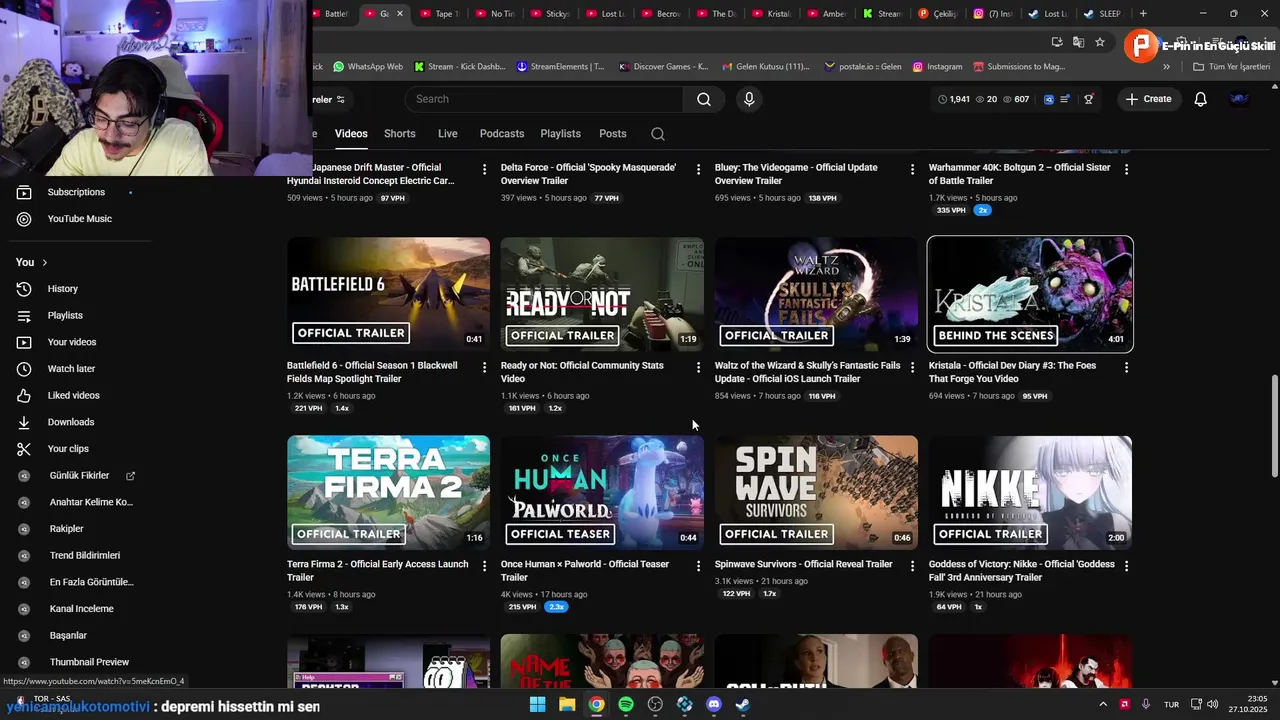This screenshot has width=1280, height=720.
Task: Open the Kristal browser tab
Action: [x=770, y=14]
